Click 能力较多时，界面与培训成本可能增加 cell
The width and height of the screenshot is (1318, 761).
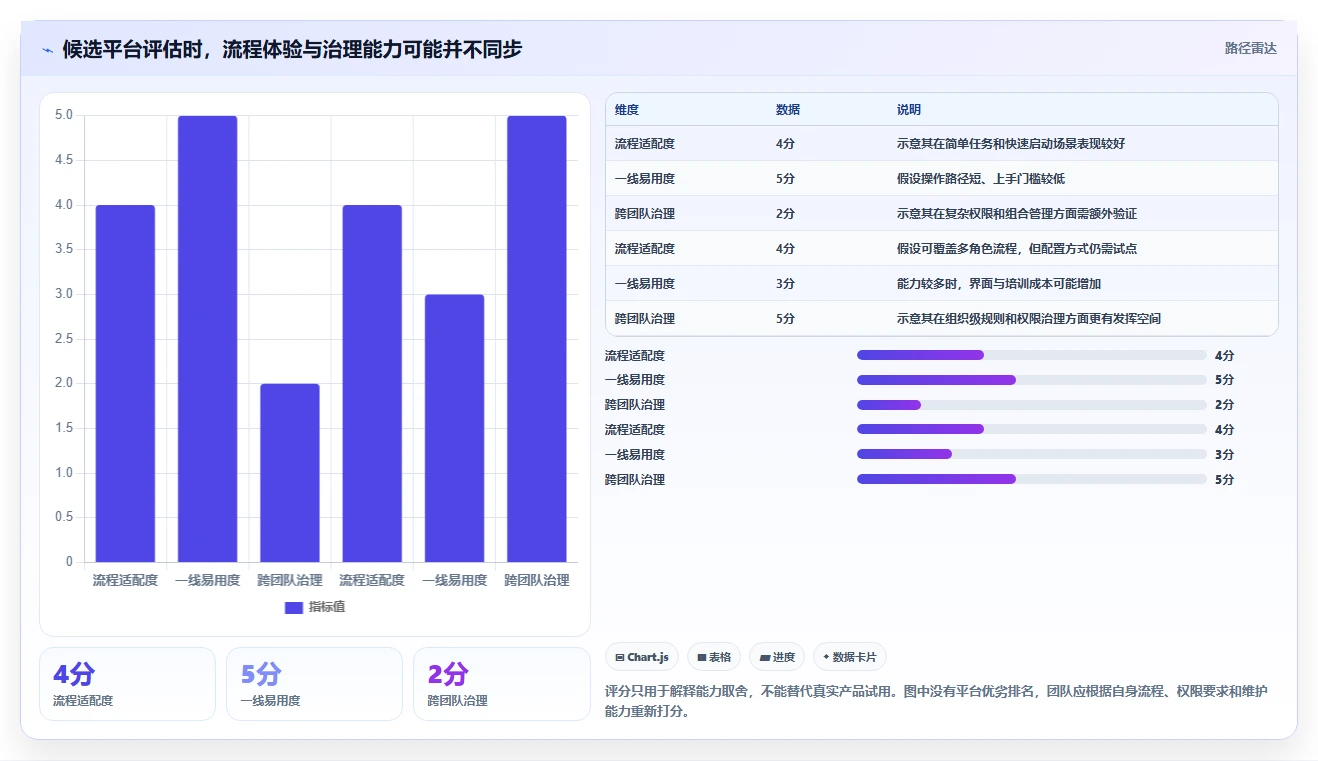coord(999,284)
